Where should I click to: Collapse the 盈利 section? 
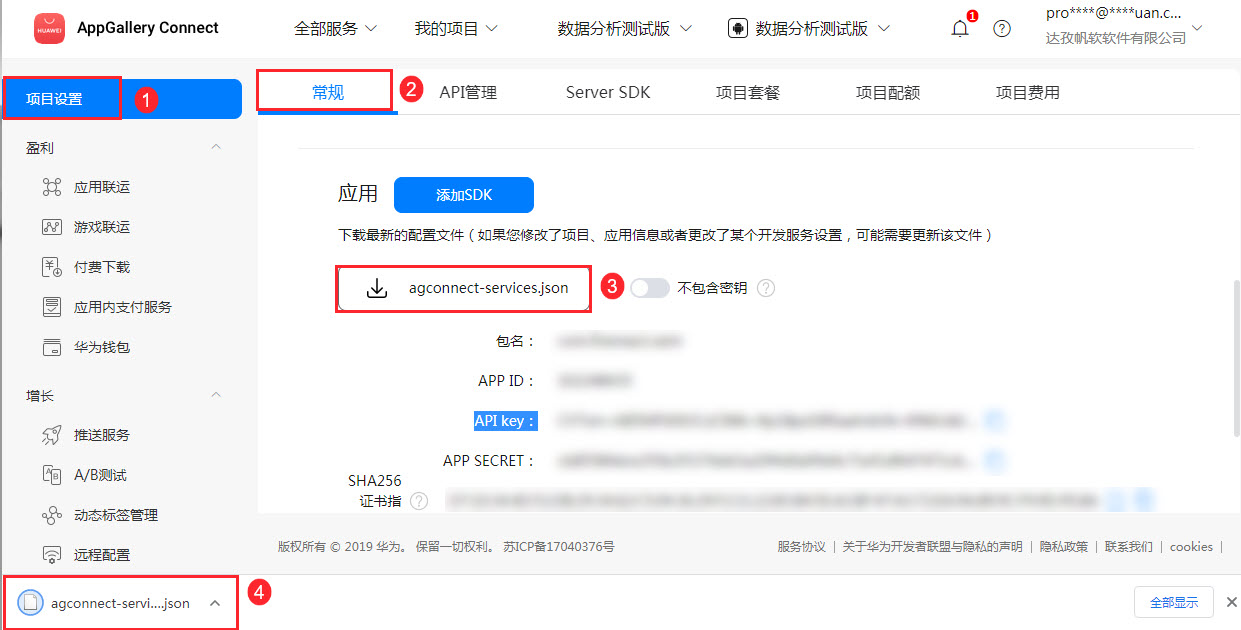[x=216, y=147]
